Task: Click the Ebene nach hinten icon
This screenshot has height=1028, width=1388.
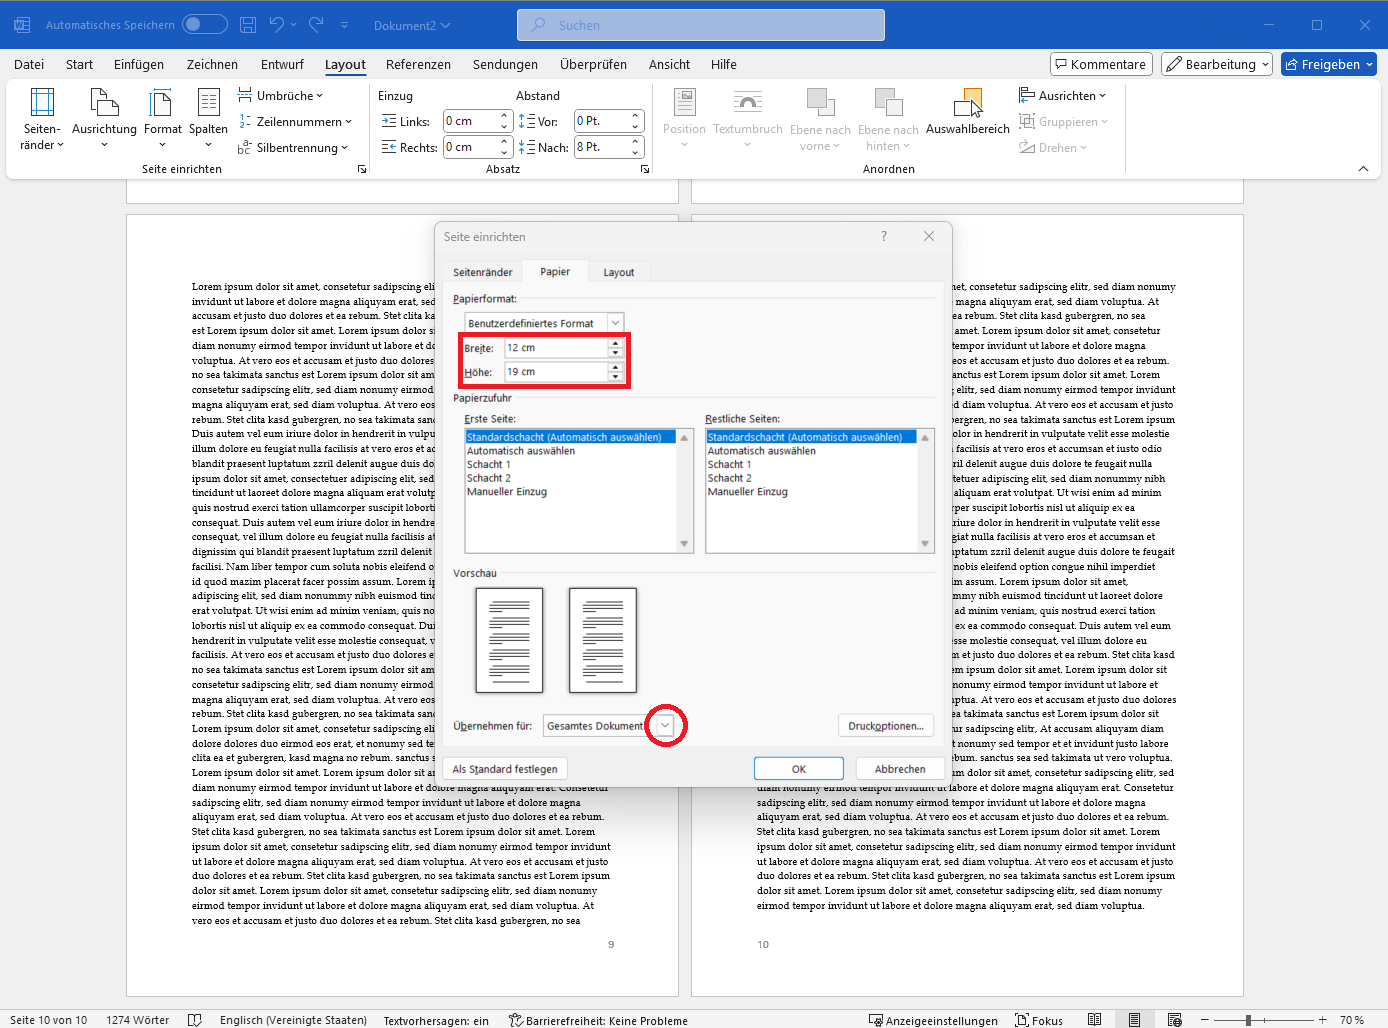Action: (x=888, y=119)
